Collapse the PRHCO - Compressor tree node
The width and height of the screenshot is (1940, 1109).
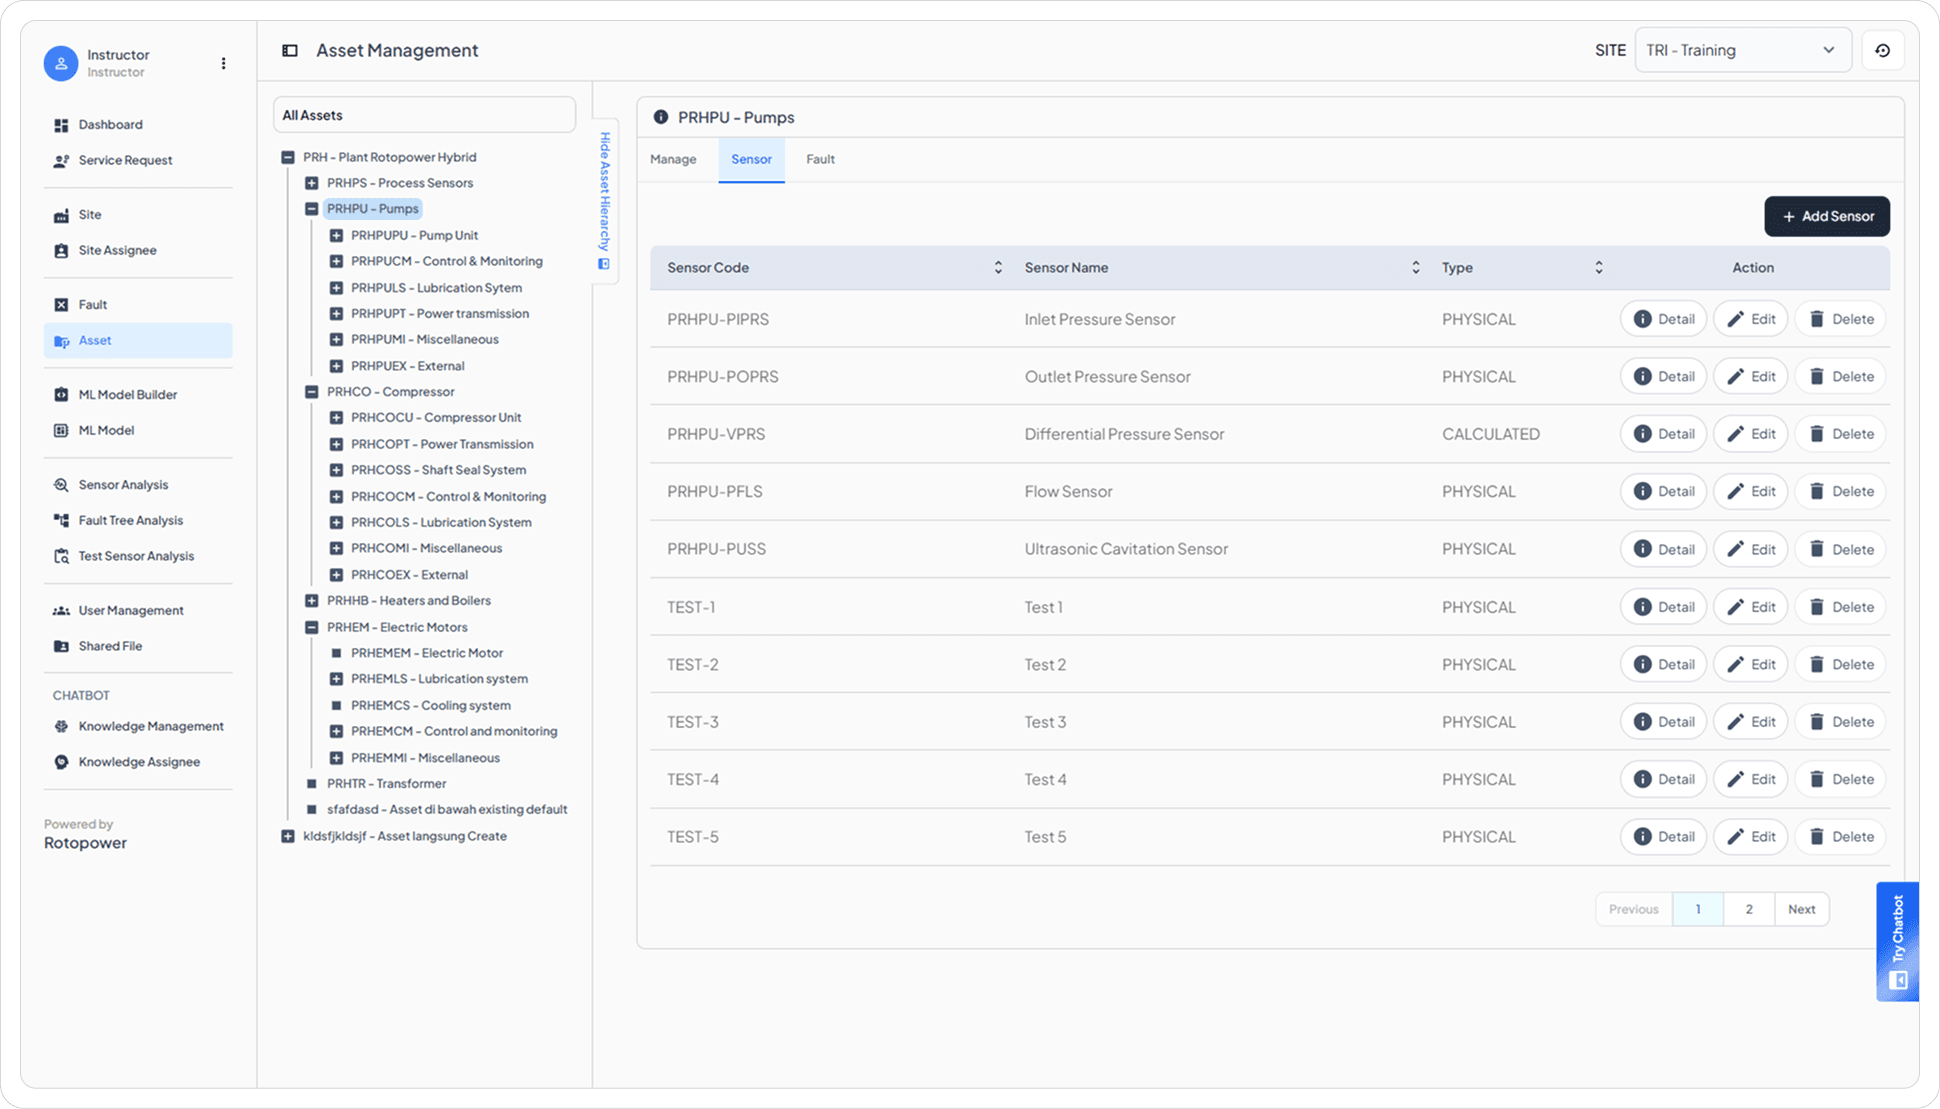[x=312, y=392]
